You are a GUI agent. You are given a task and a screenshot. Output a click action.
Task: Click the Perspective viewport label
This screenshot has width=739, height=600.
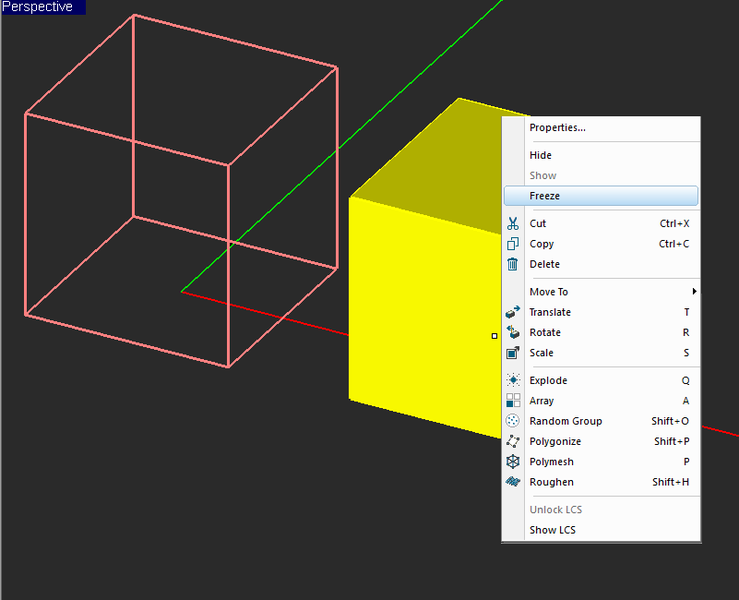(38, 7)
